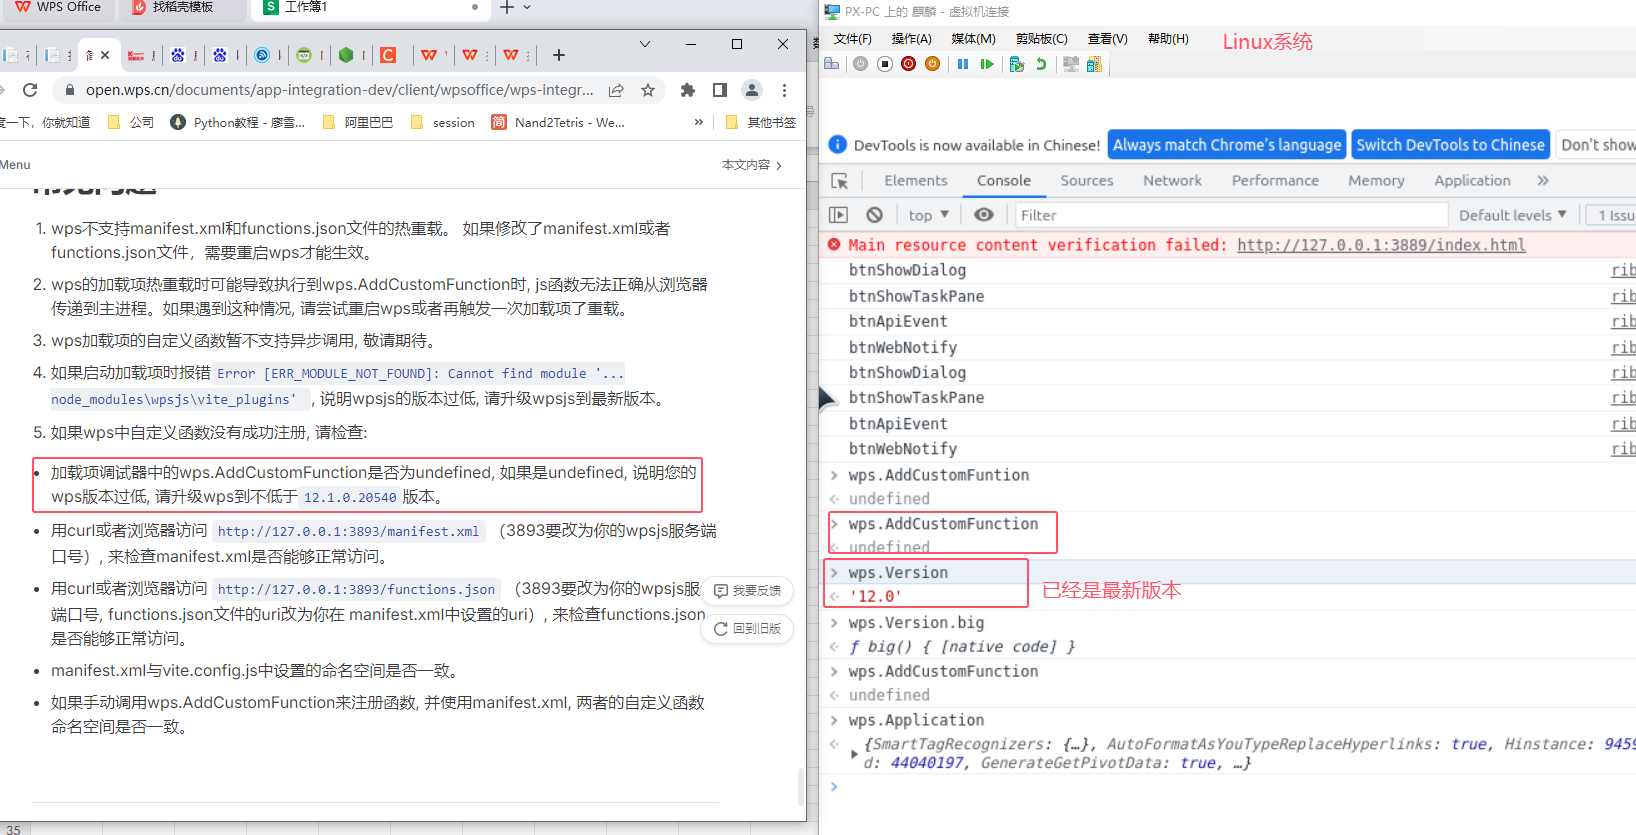The width and height of the screenshot is (1636, 835).
Task: Open the Default levels dropdown
Action: (x=1512, y=215)
